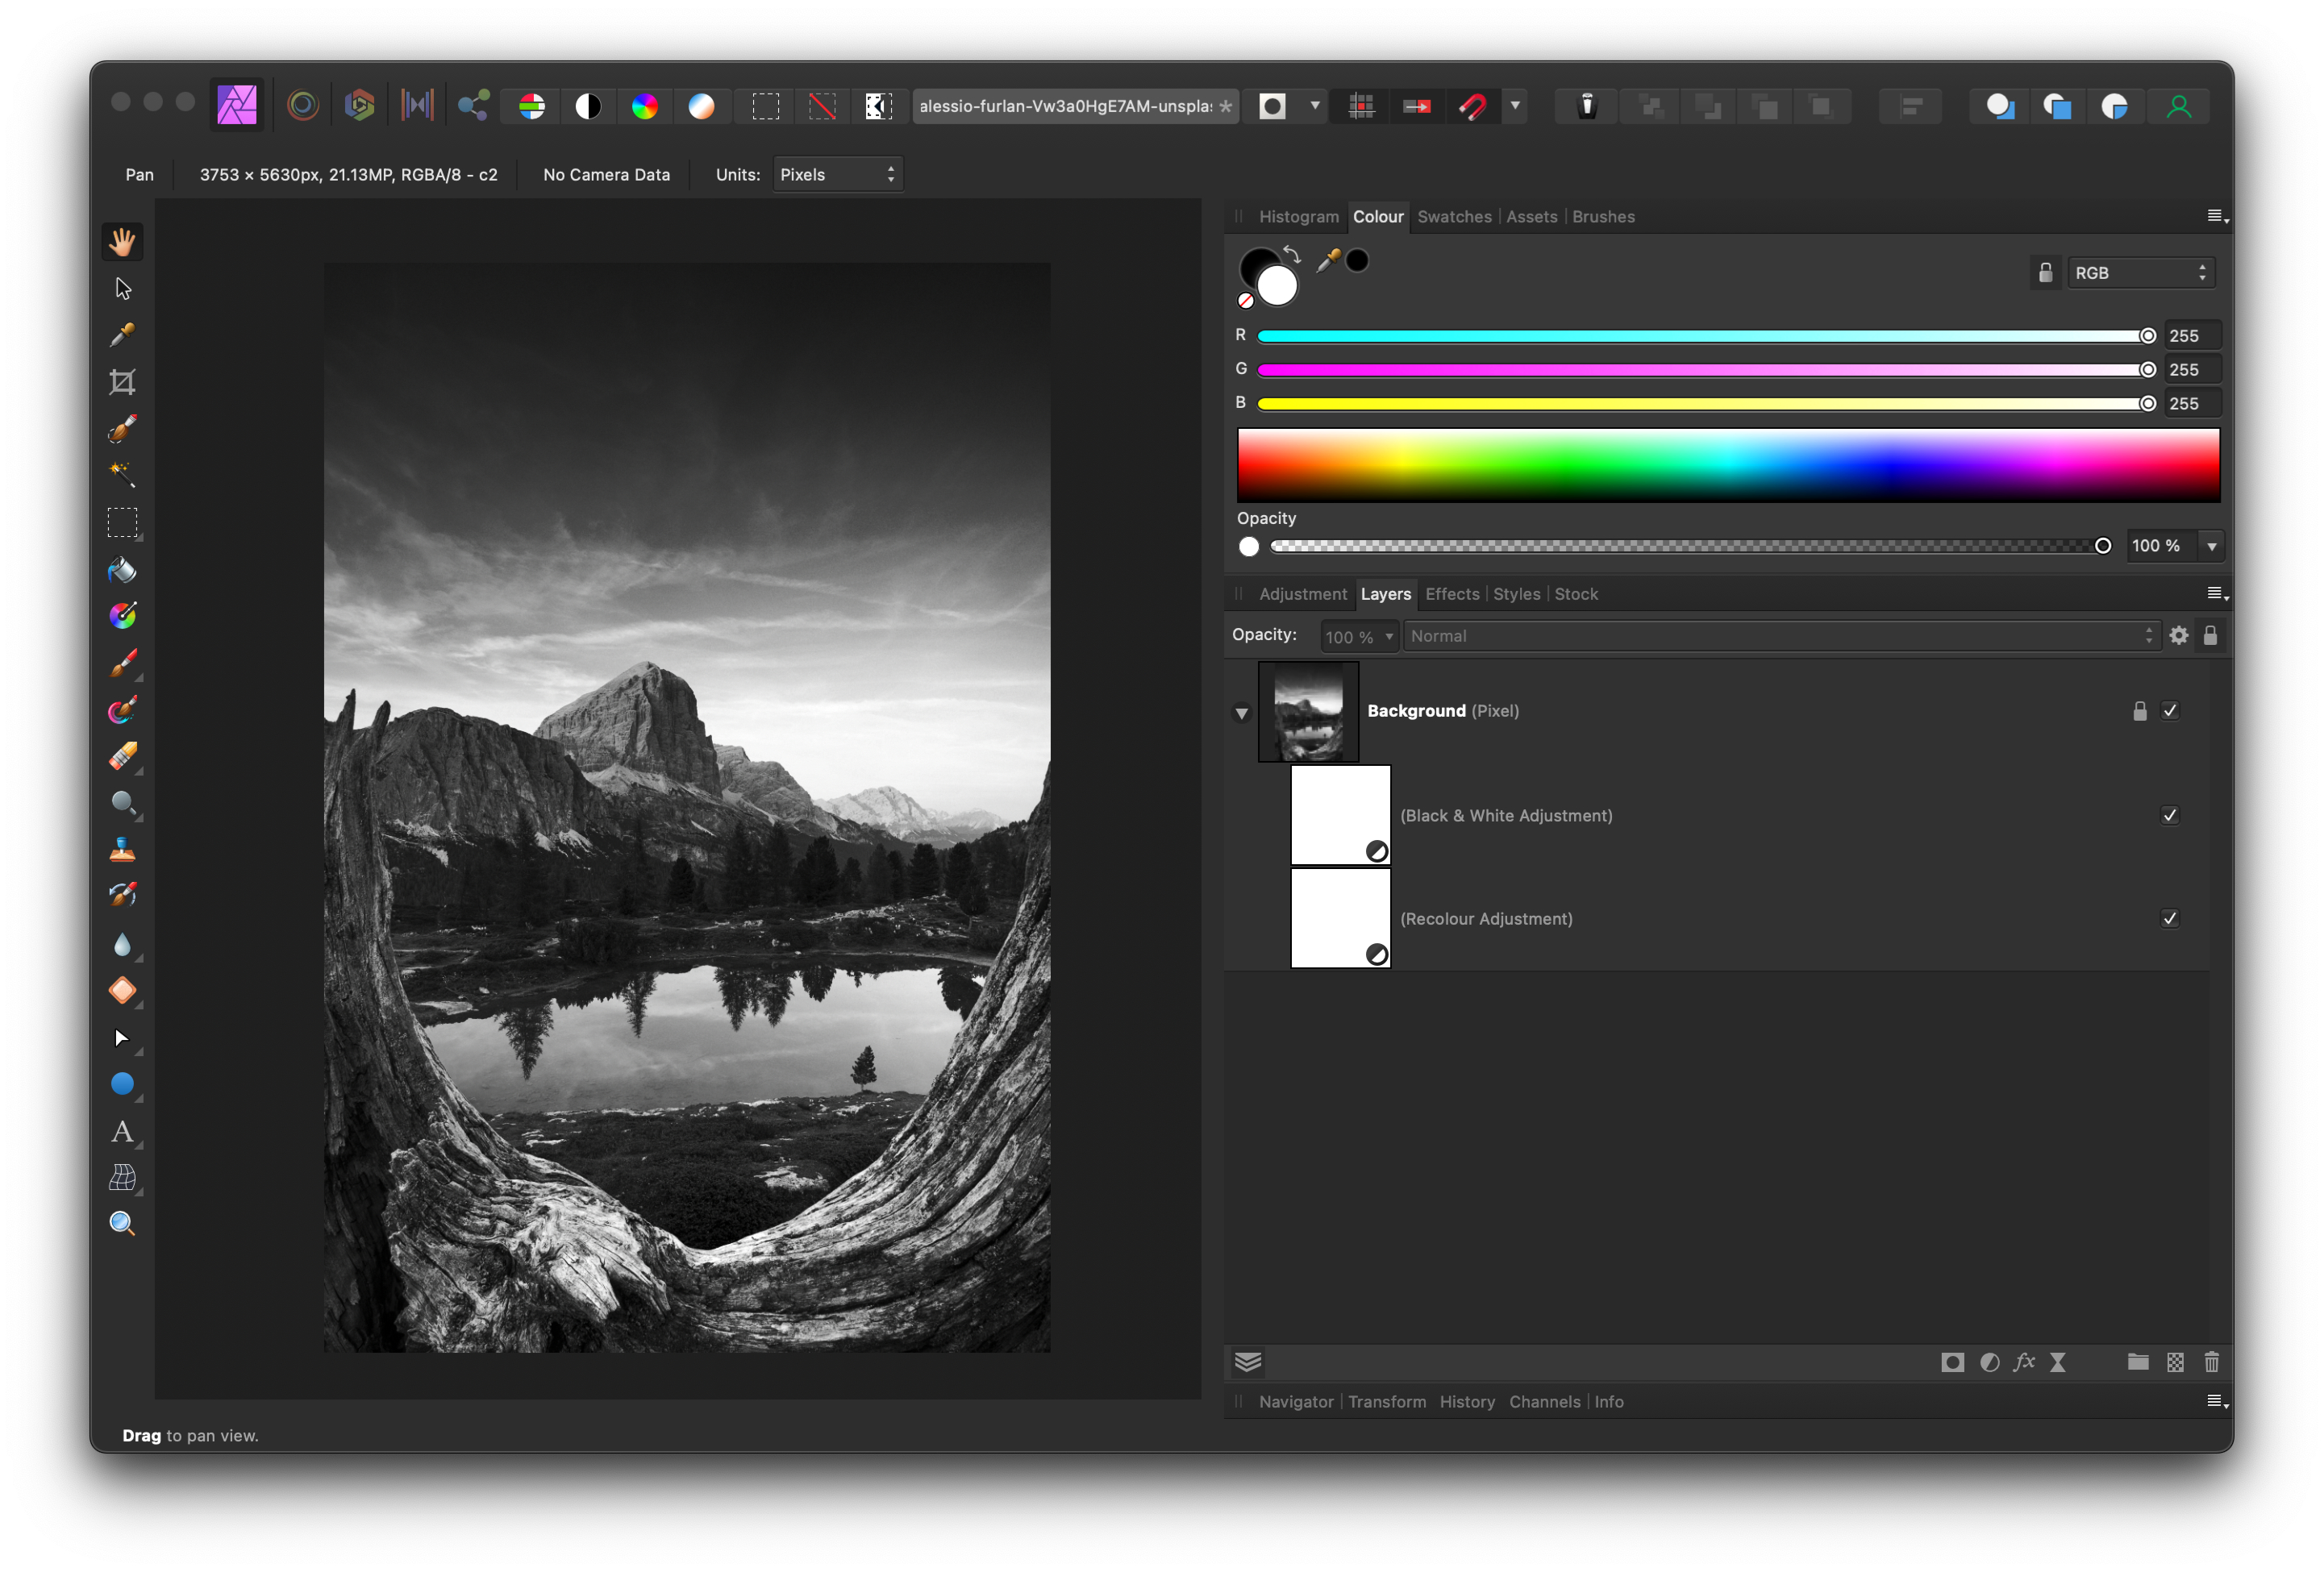
Task: Click Deselect crossed marquee icon
Action: [822, 106]
